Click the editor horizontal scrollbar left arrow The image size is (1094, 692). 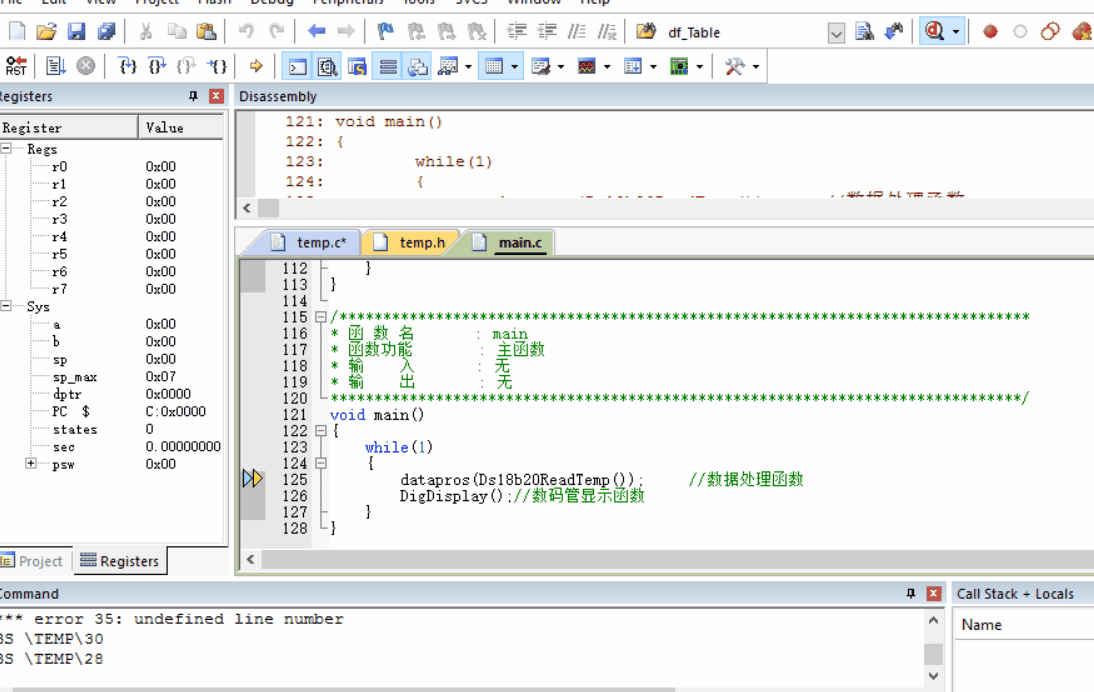250,559
